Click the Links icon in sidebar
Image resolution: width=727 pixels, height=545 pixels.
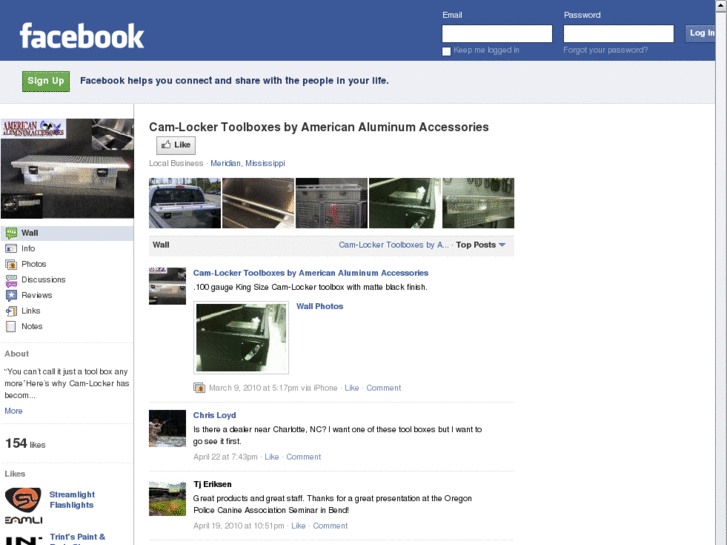click(11, 311)
